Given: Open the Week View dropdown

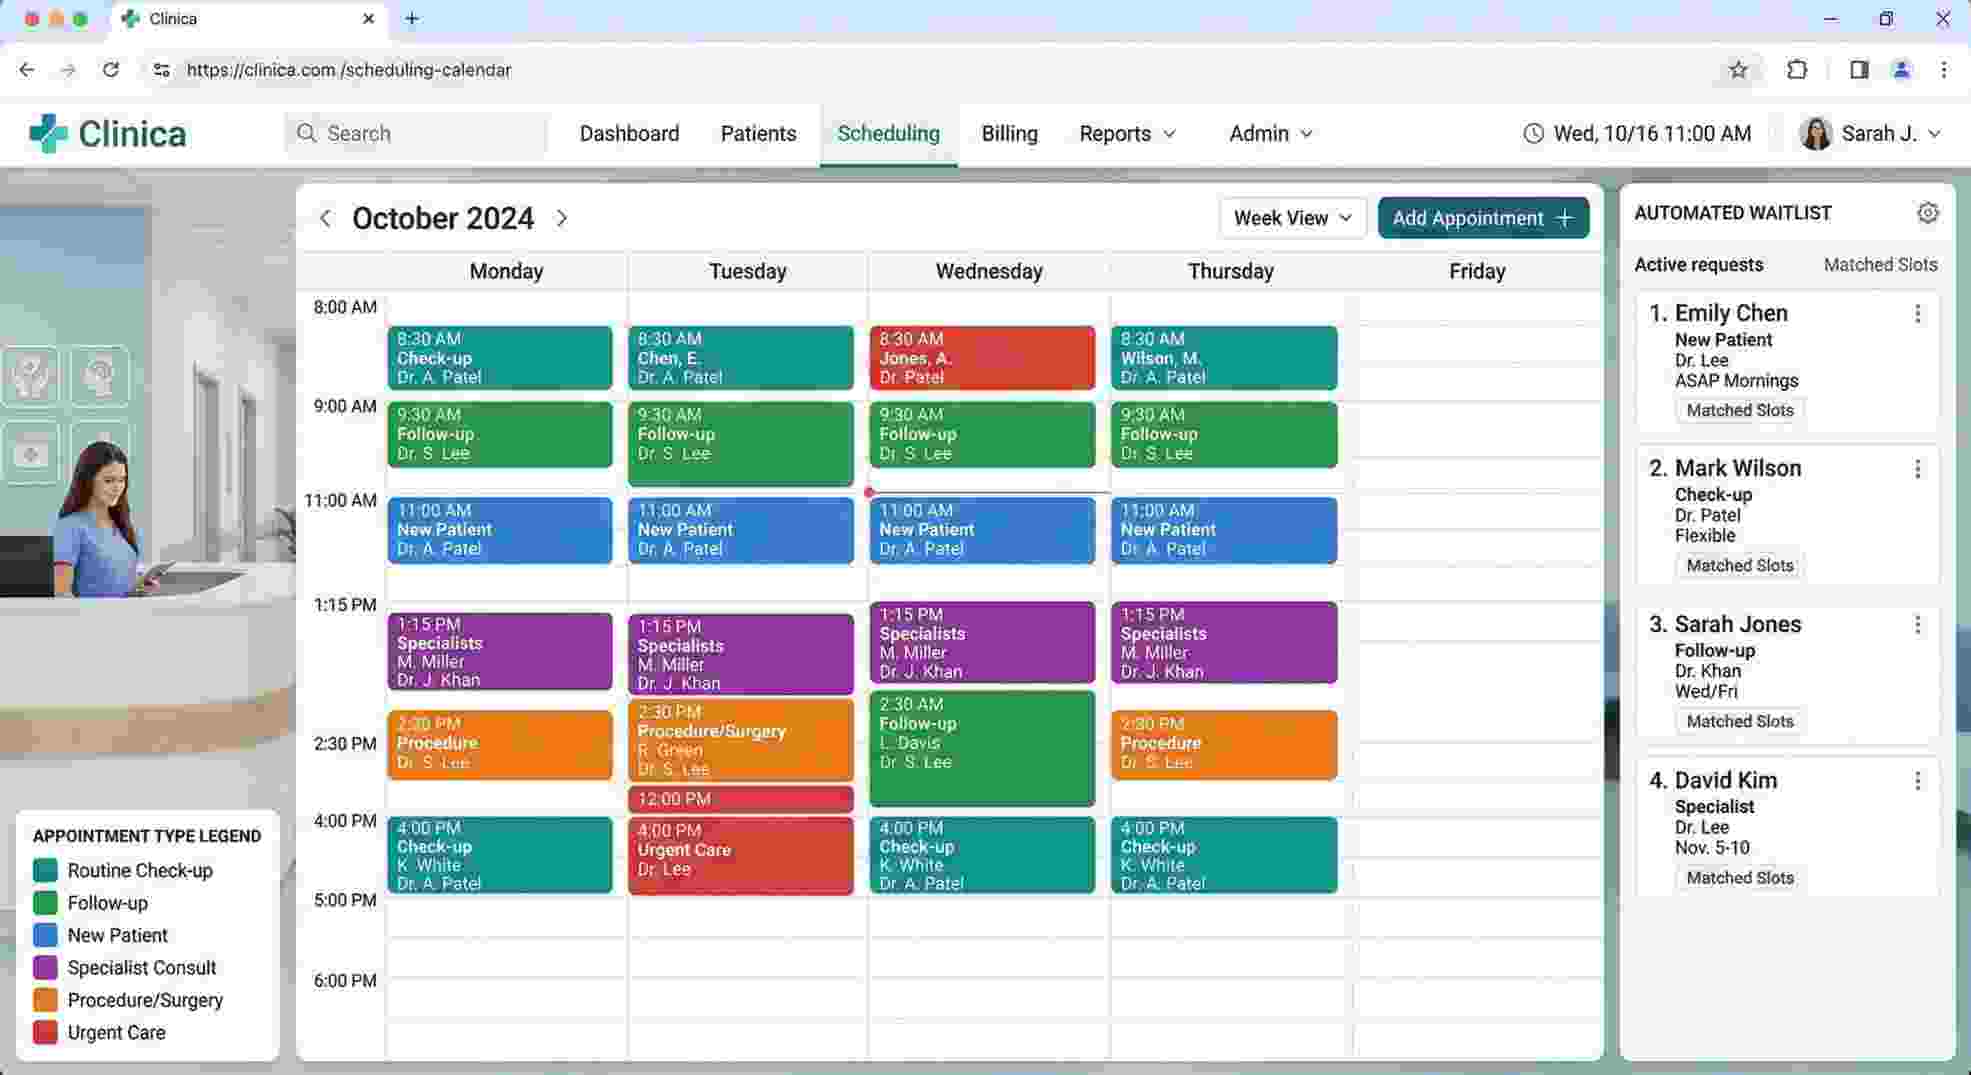Looking at the screenshot, I should pos(1292,218).
